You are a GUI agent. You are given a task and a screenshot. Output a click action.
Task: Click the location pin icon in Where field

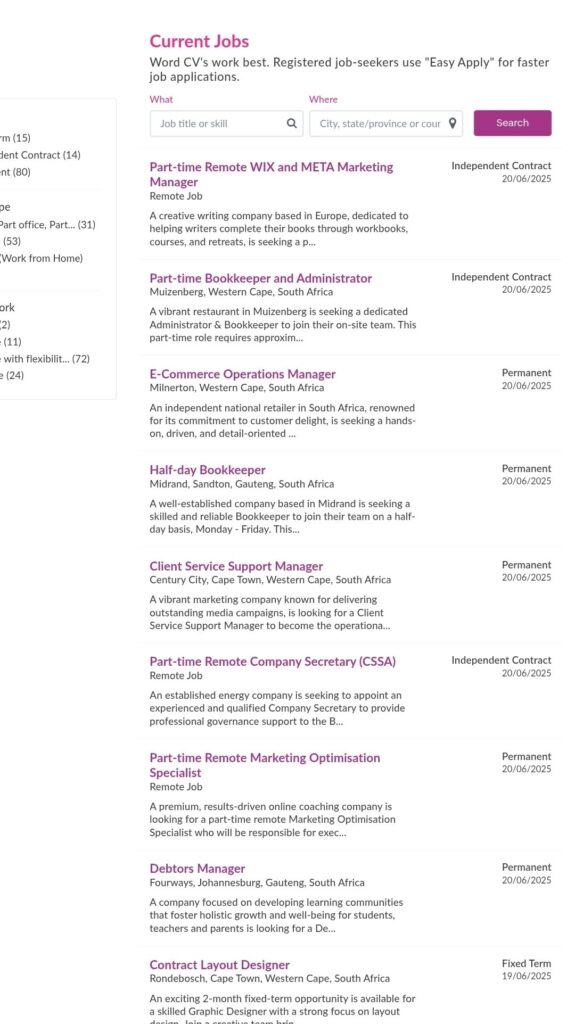click(x=452, y=123)
